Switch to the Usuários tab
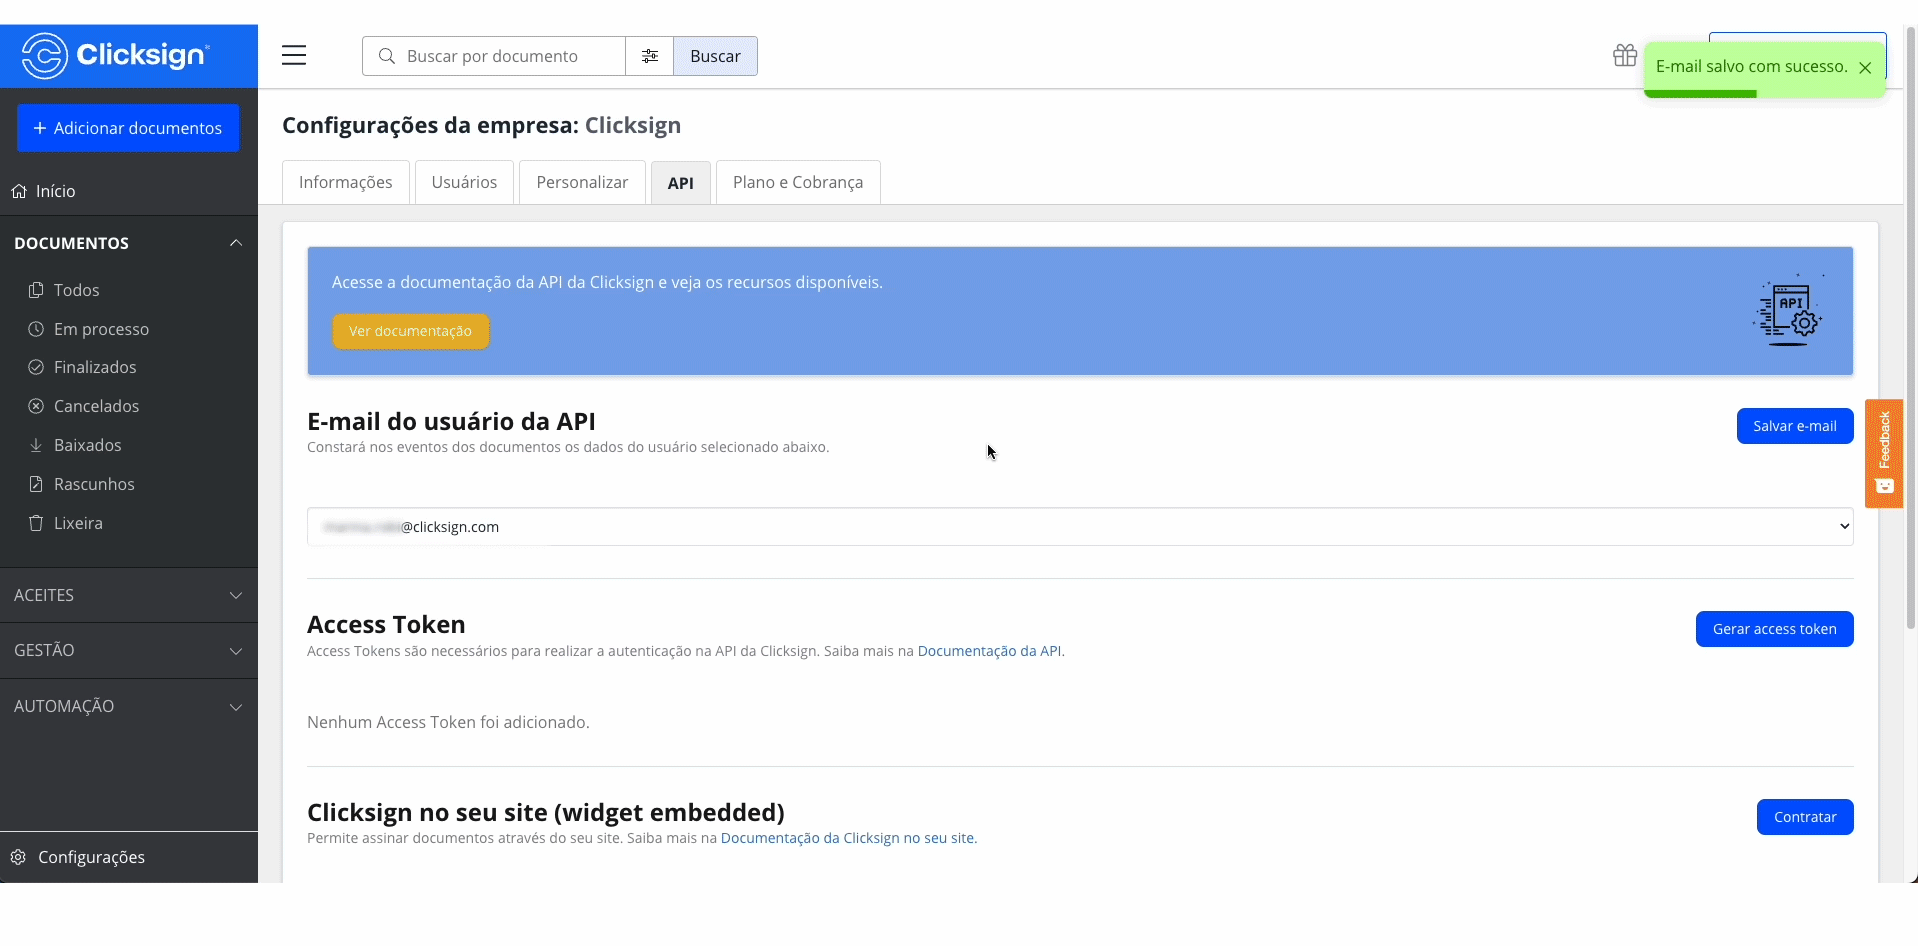 pos(464,182)
